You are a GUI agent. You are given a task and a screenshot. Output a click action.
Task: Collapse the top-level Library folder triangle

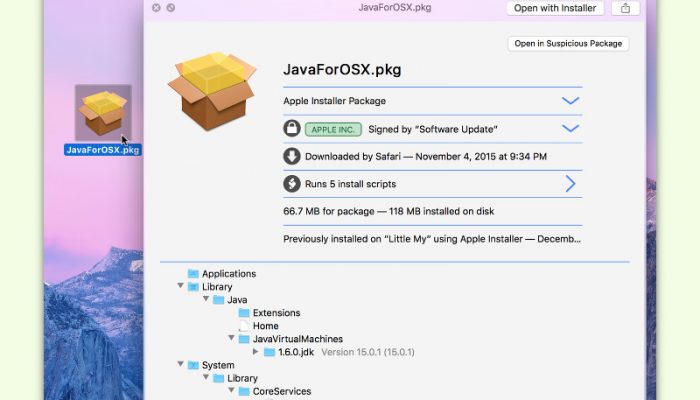pos(180,286)
